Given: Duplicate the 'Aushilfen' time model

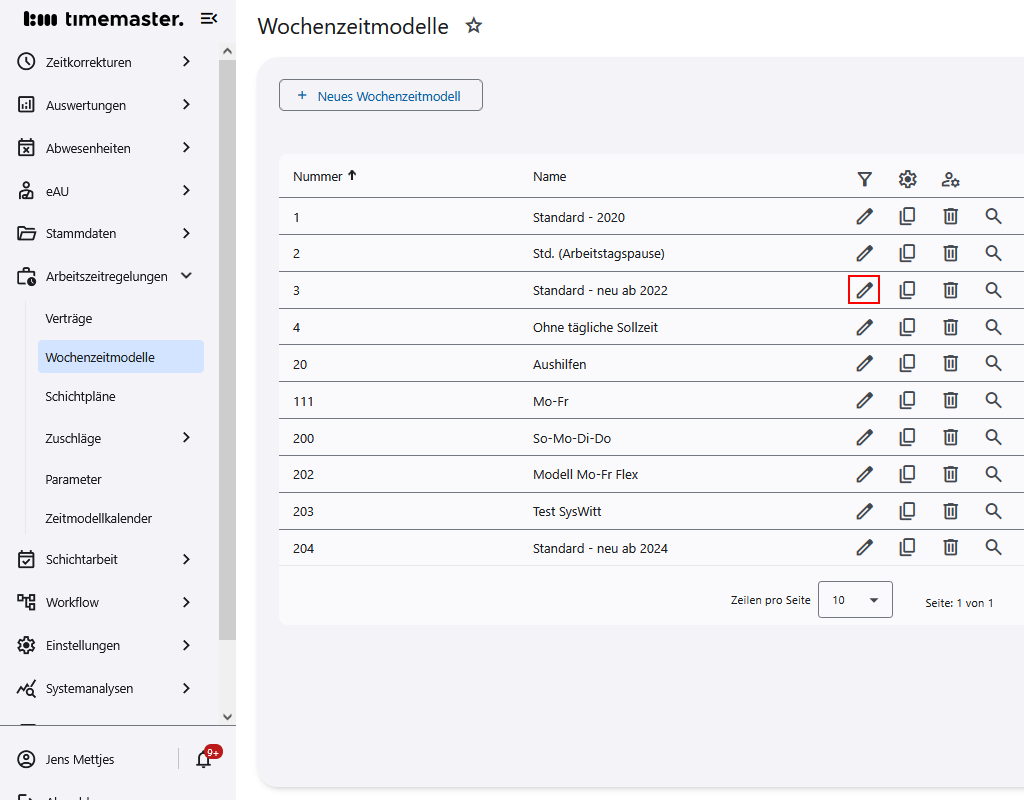Looking at the screenshot, I should [907, 363].
